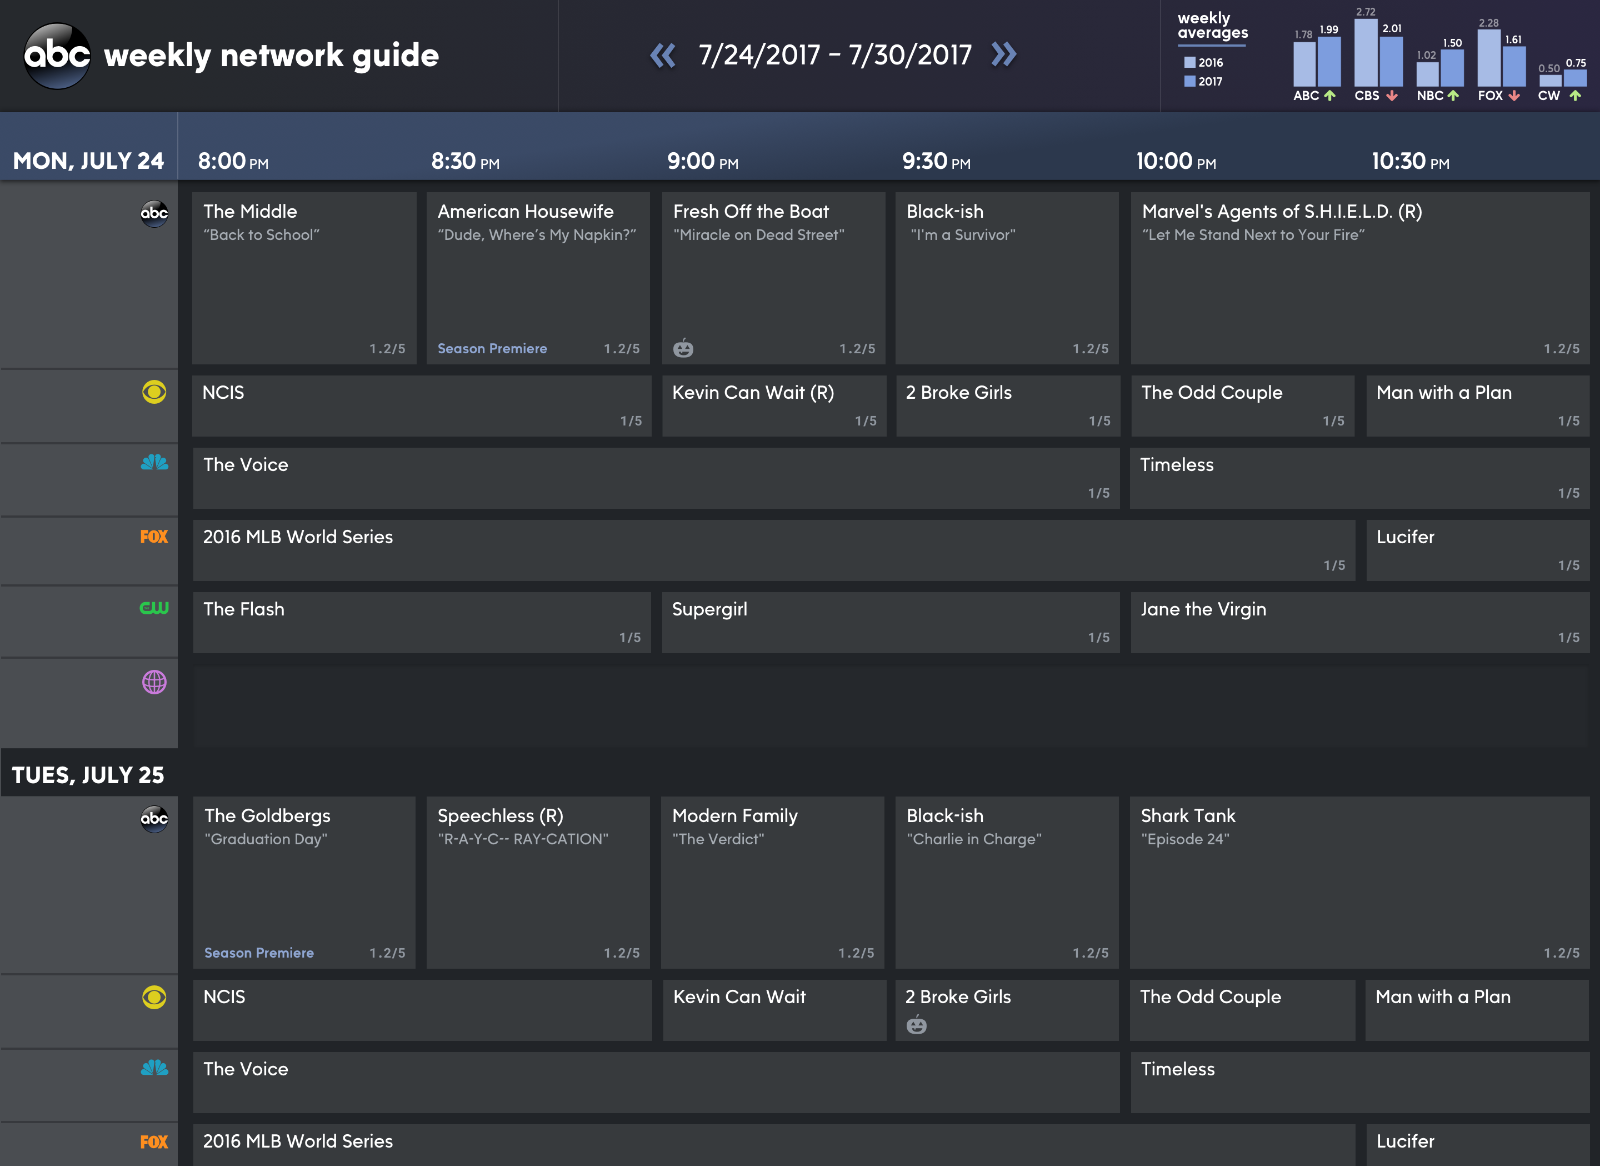Click FOX logo in Tuesday row
The image size is (1600, 1166).
[154, 1142]
